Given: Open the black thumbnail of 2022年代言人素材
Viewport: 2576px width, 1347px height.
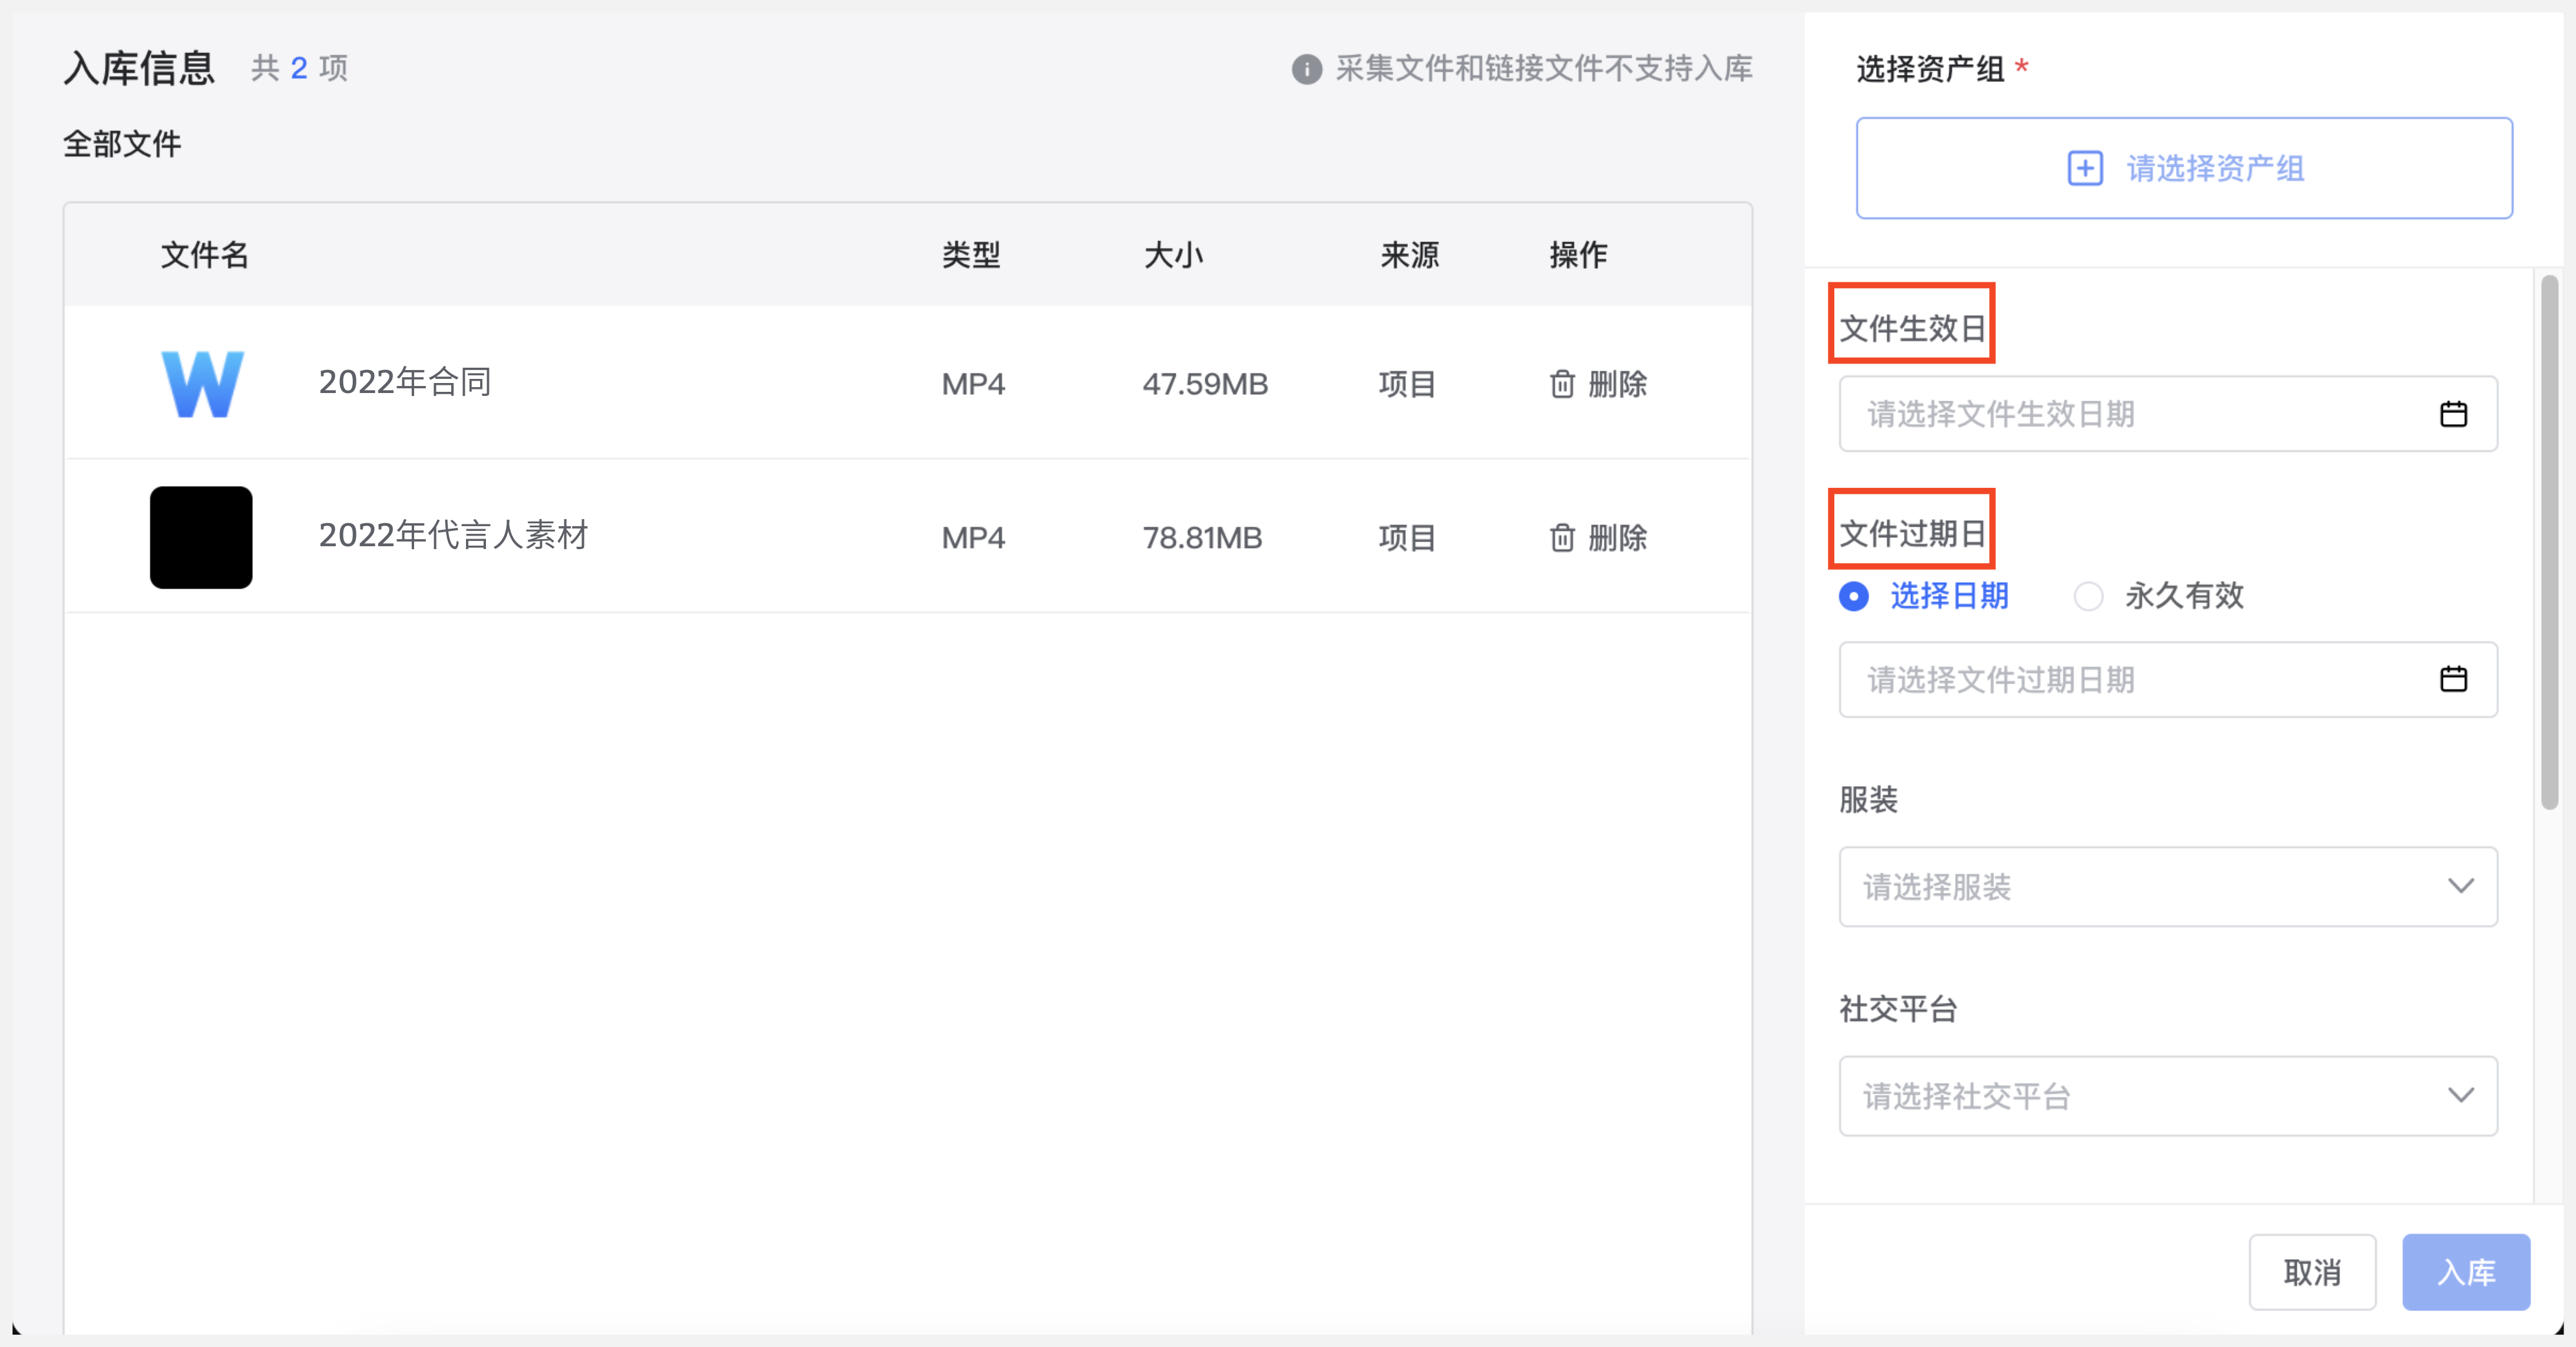Looking at the screenshot, I should pyautogui.click(x=201, y=537).
